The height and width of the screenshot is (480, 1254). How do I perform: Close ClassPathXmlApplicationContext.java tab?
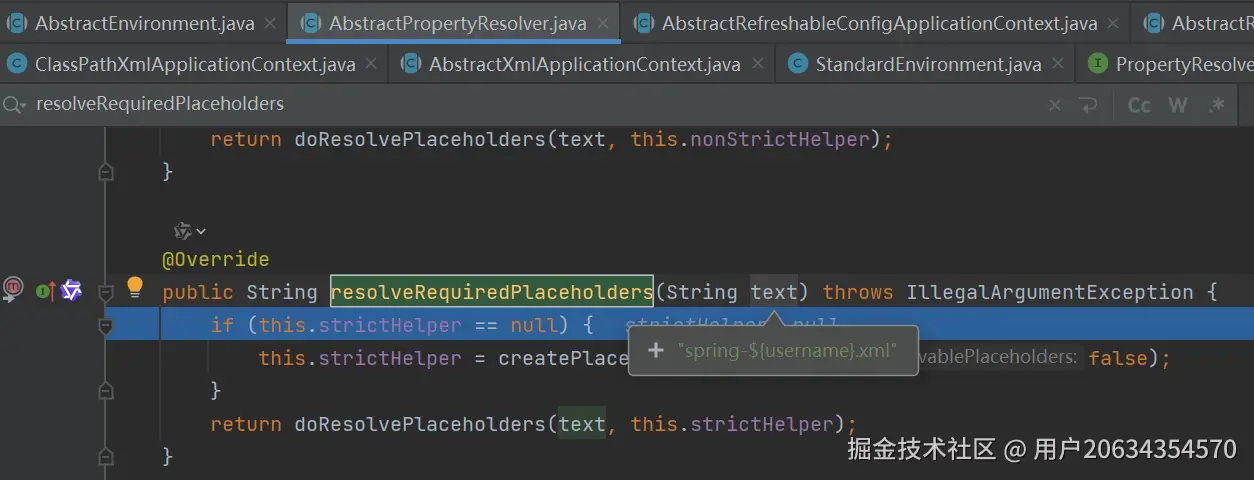[x=372, y=64]
